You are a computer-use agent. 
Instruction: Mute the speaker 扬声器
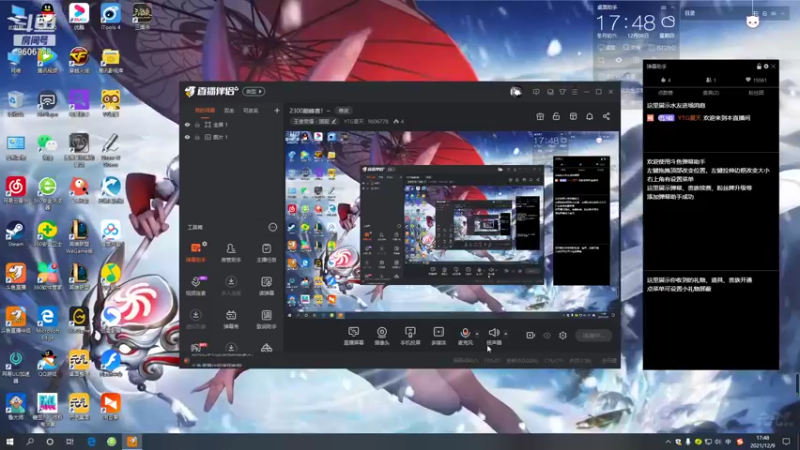tap(493, 336)
